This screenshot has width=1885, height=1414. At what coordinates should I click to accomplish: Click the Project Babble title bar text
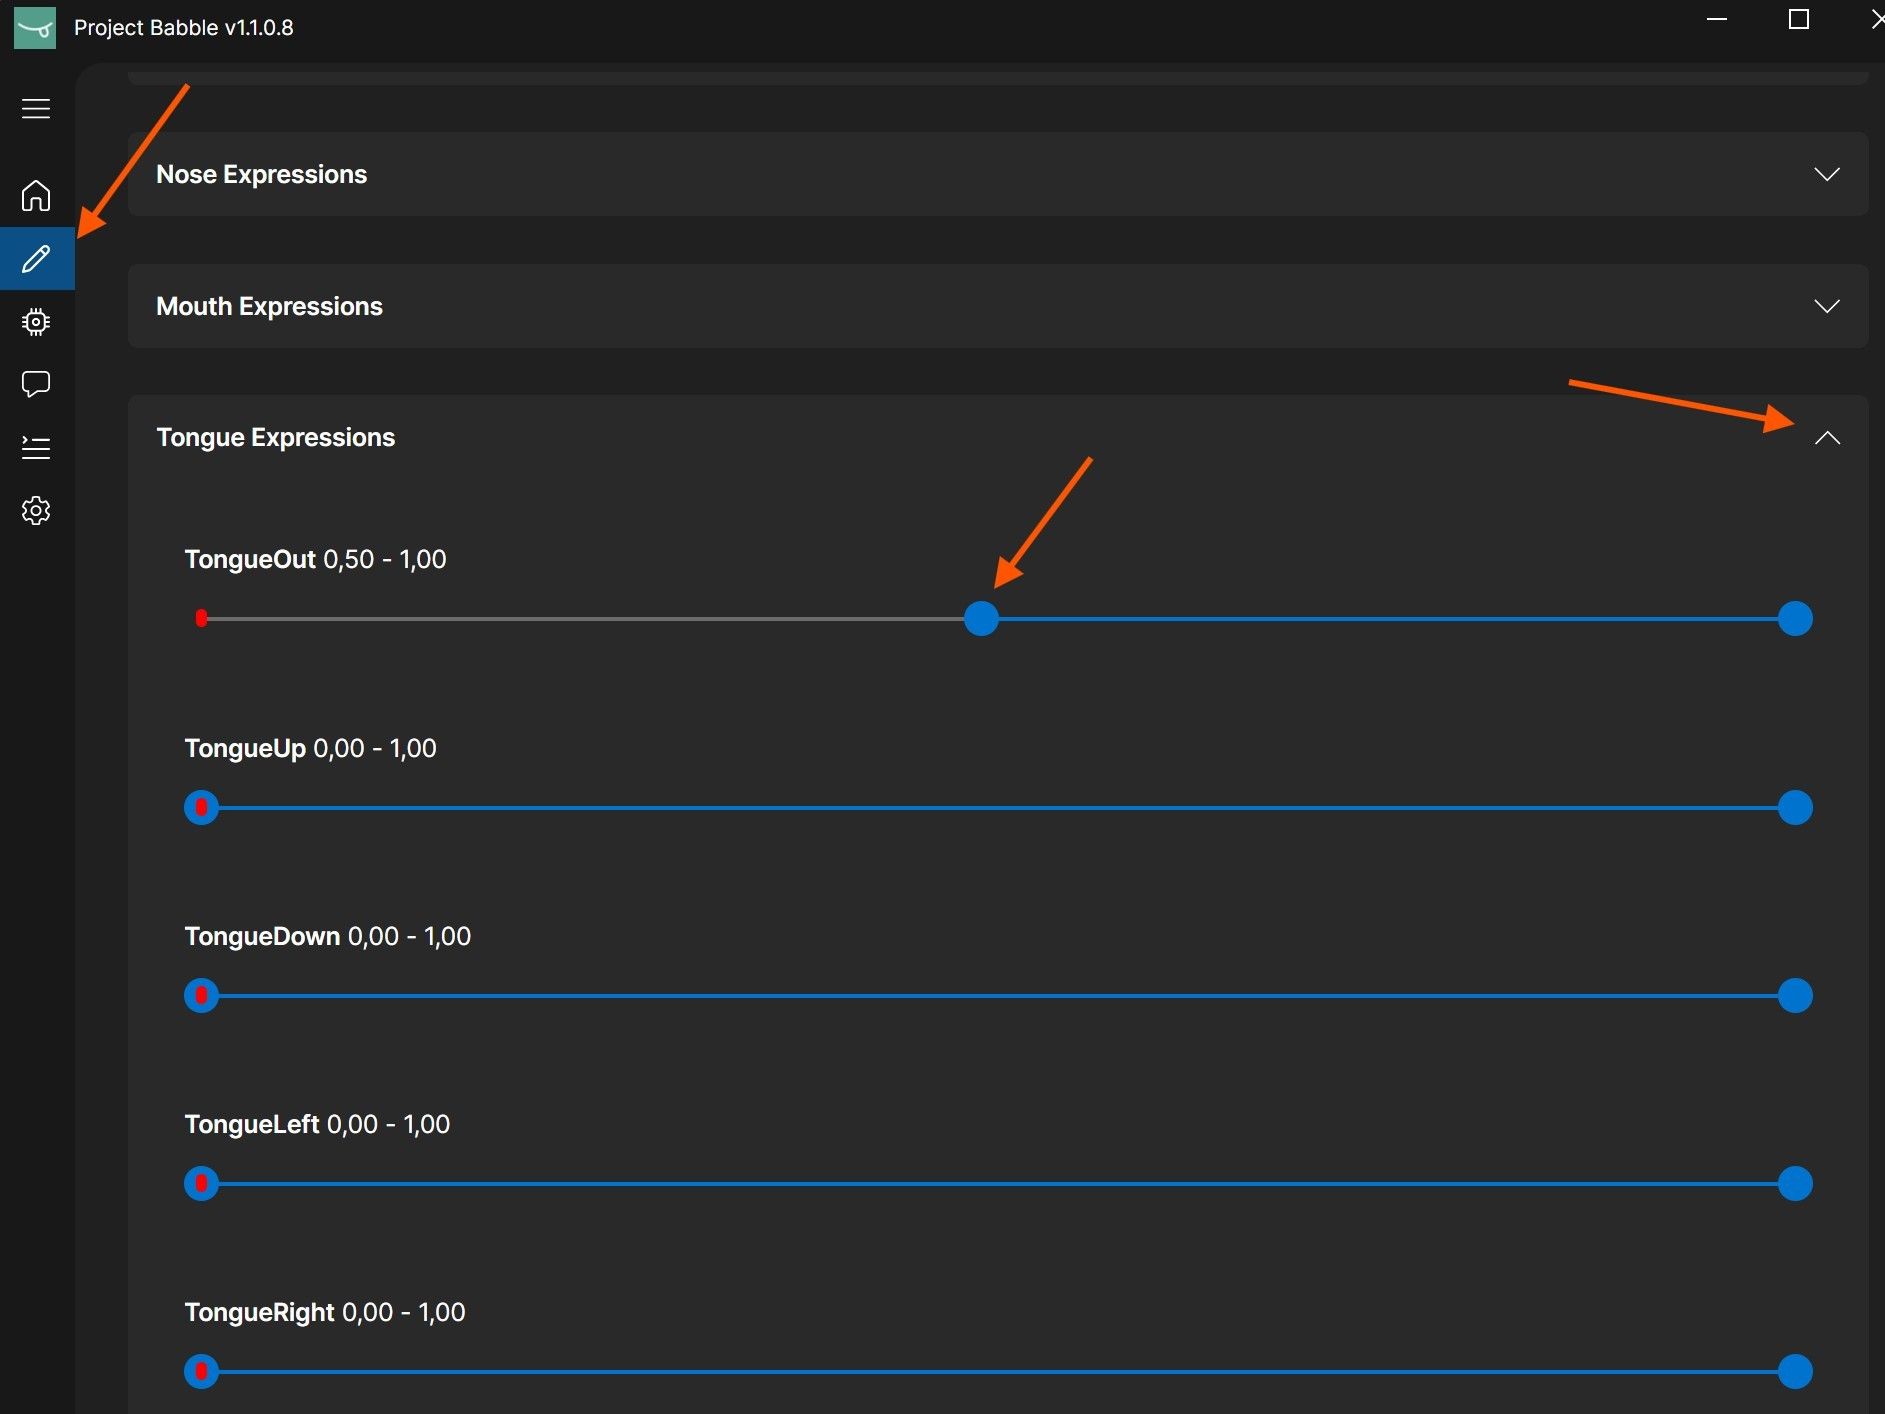[x=183, y=27]
